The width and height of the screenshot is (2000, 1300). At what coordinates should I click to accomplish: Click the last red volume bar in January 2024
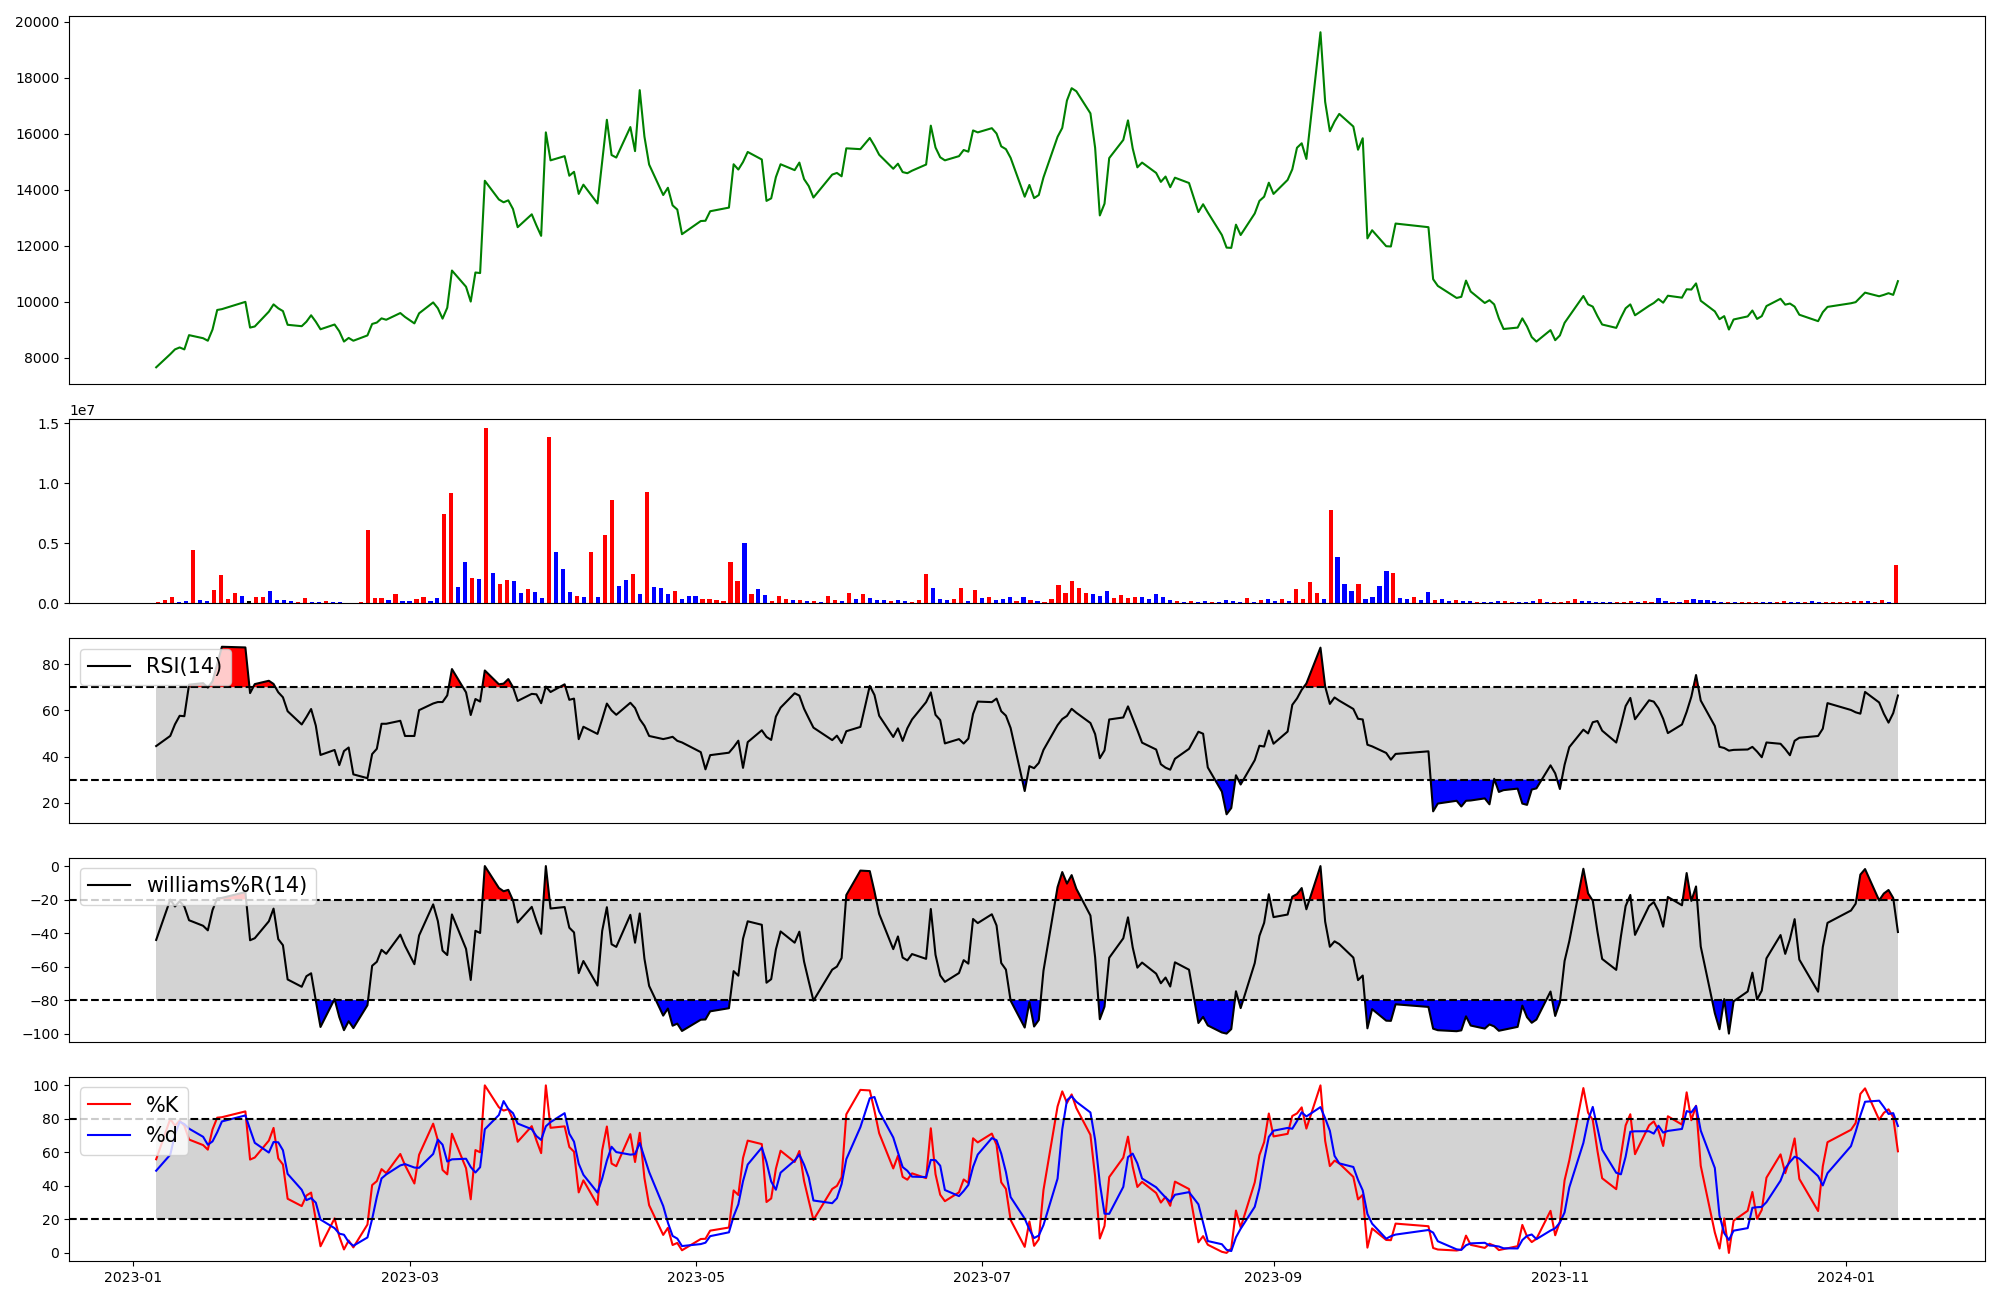(1896, 584)
